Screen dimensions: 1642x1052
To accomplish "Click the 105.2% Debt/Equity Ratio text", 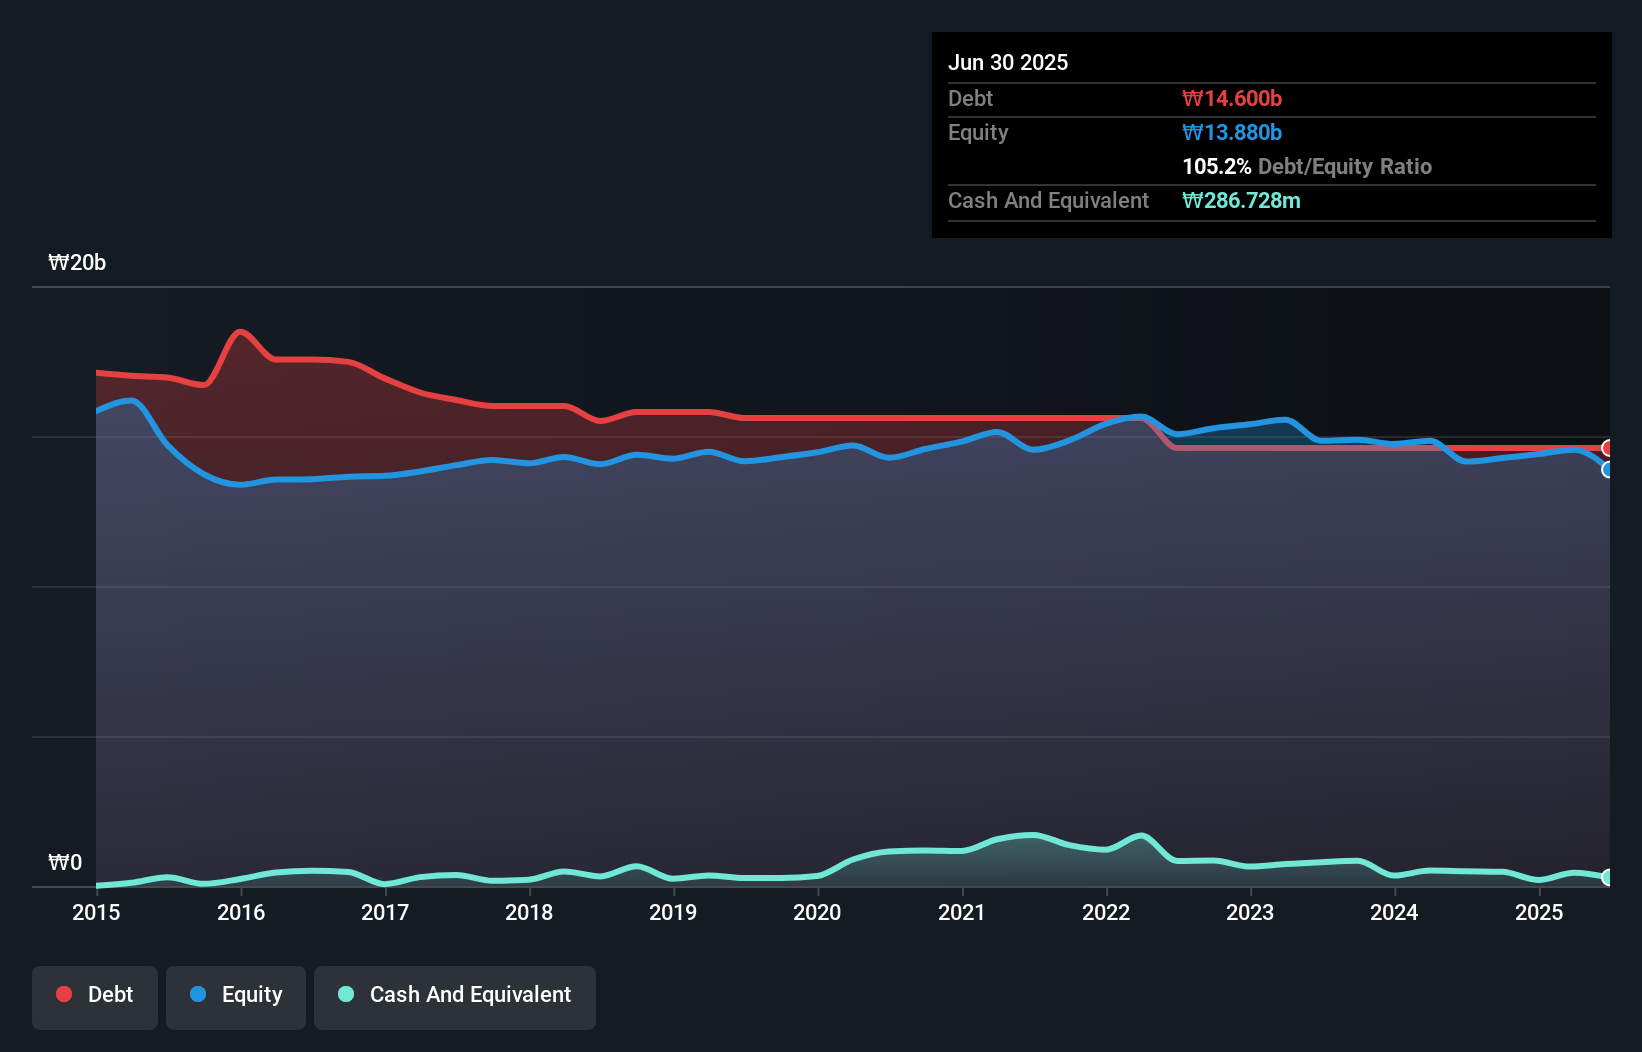I will (1307, 166).
